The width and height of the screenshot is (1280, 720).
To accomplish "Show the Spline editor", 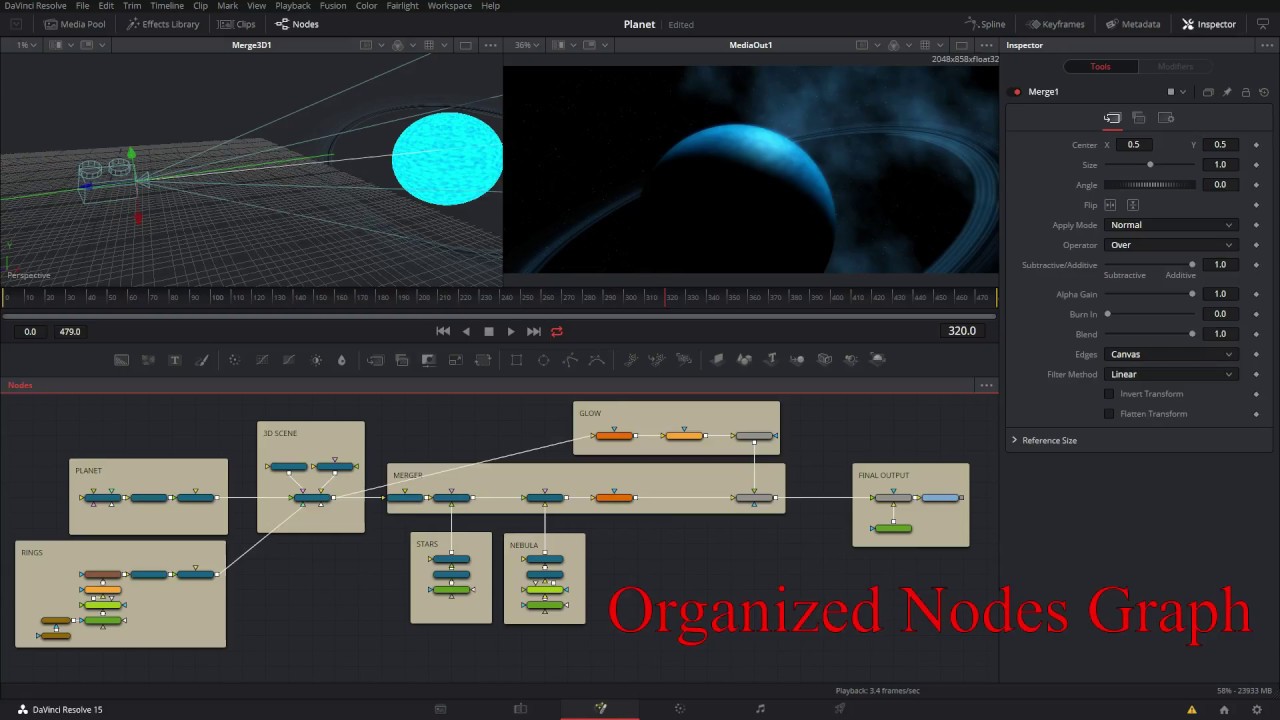I will [985, 24].
